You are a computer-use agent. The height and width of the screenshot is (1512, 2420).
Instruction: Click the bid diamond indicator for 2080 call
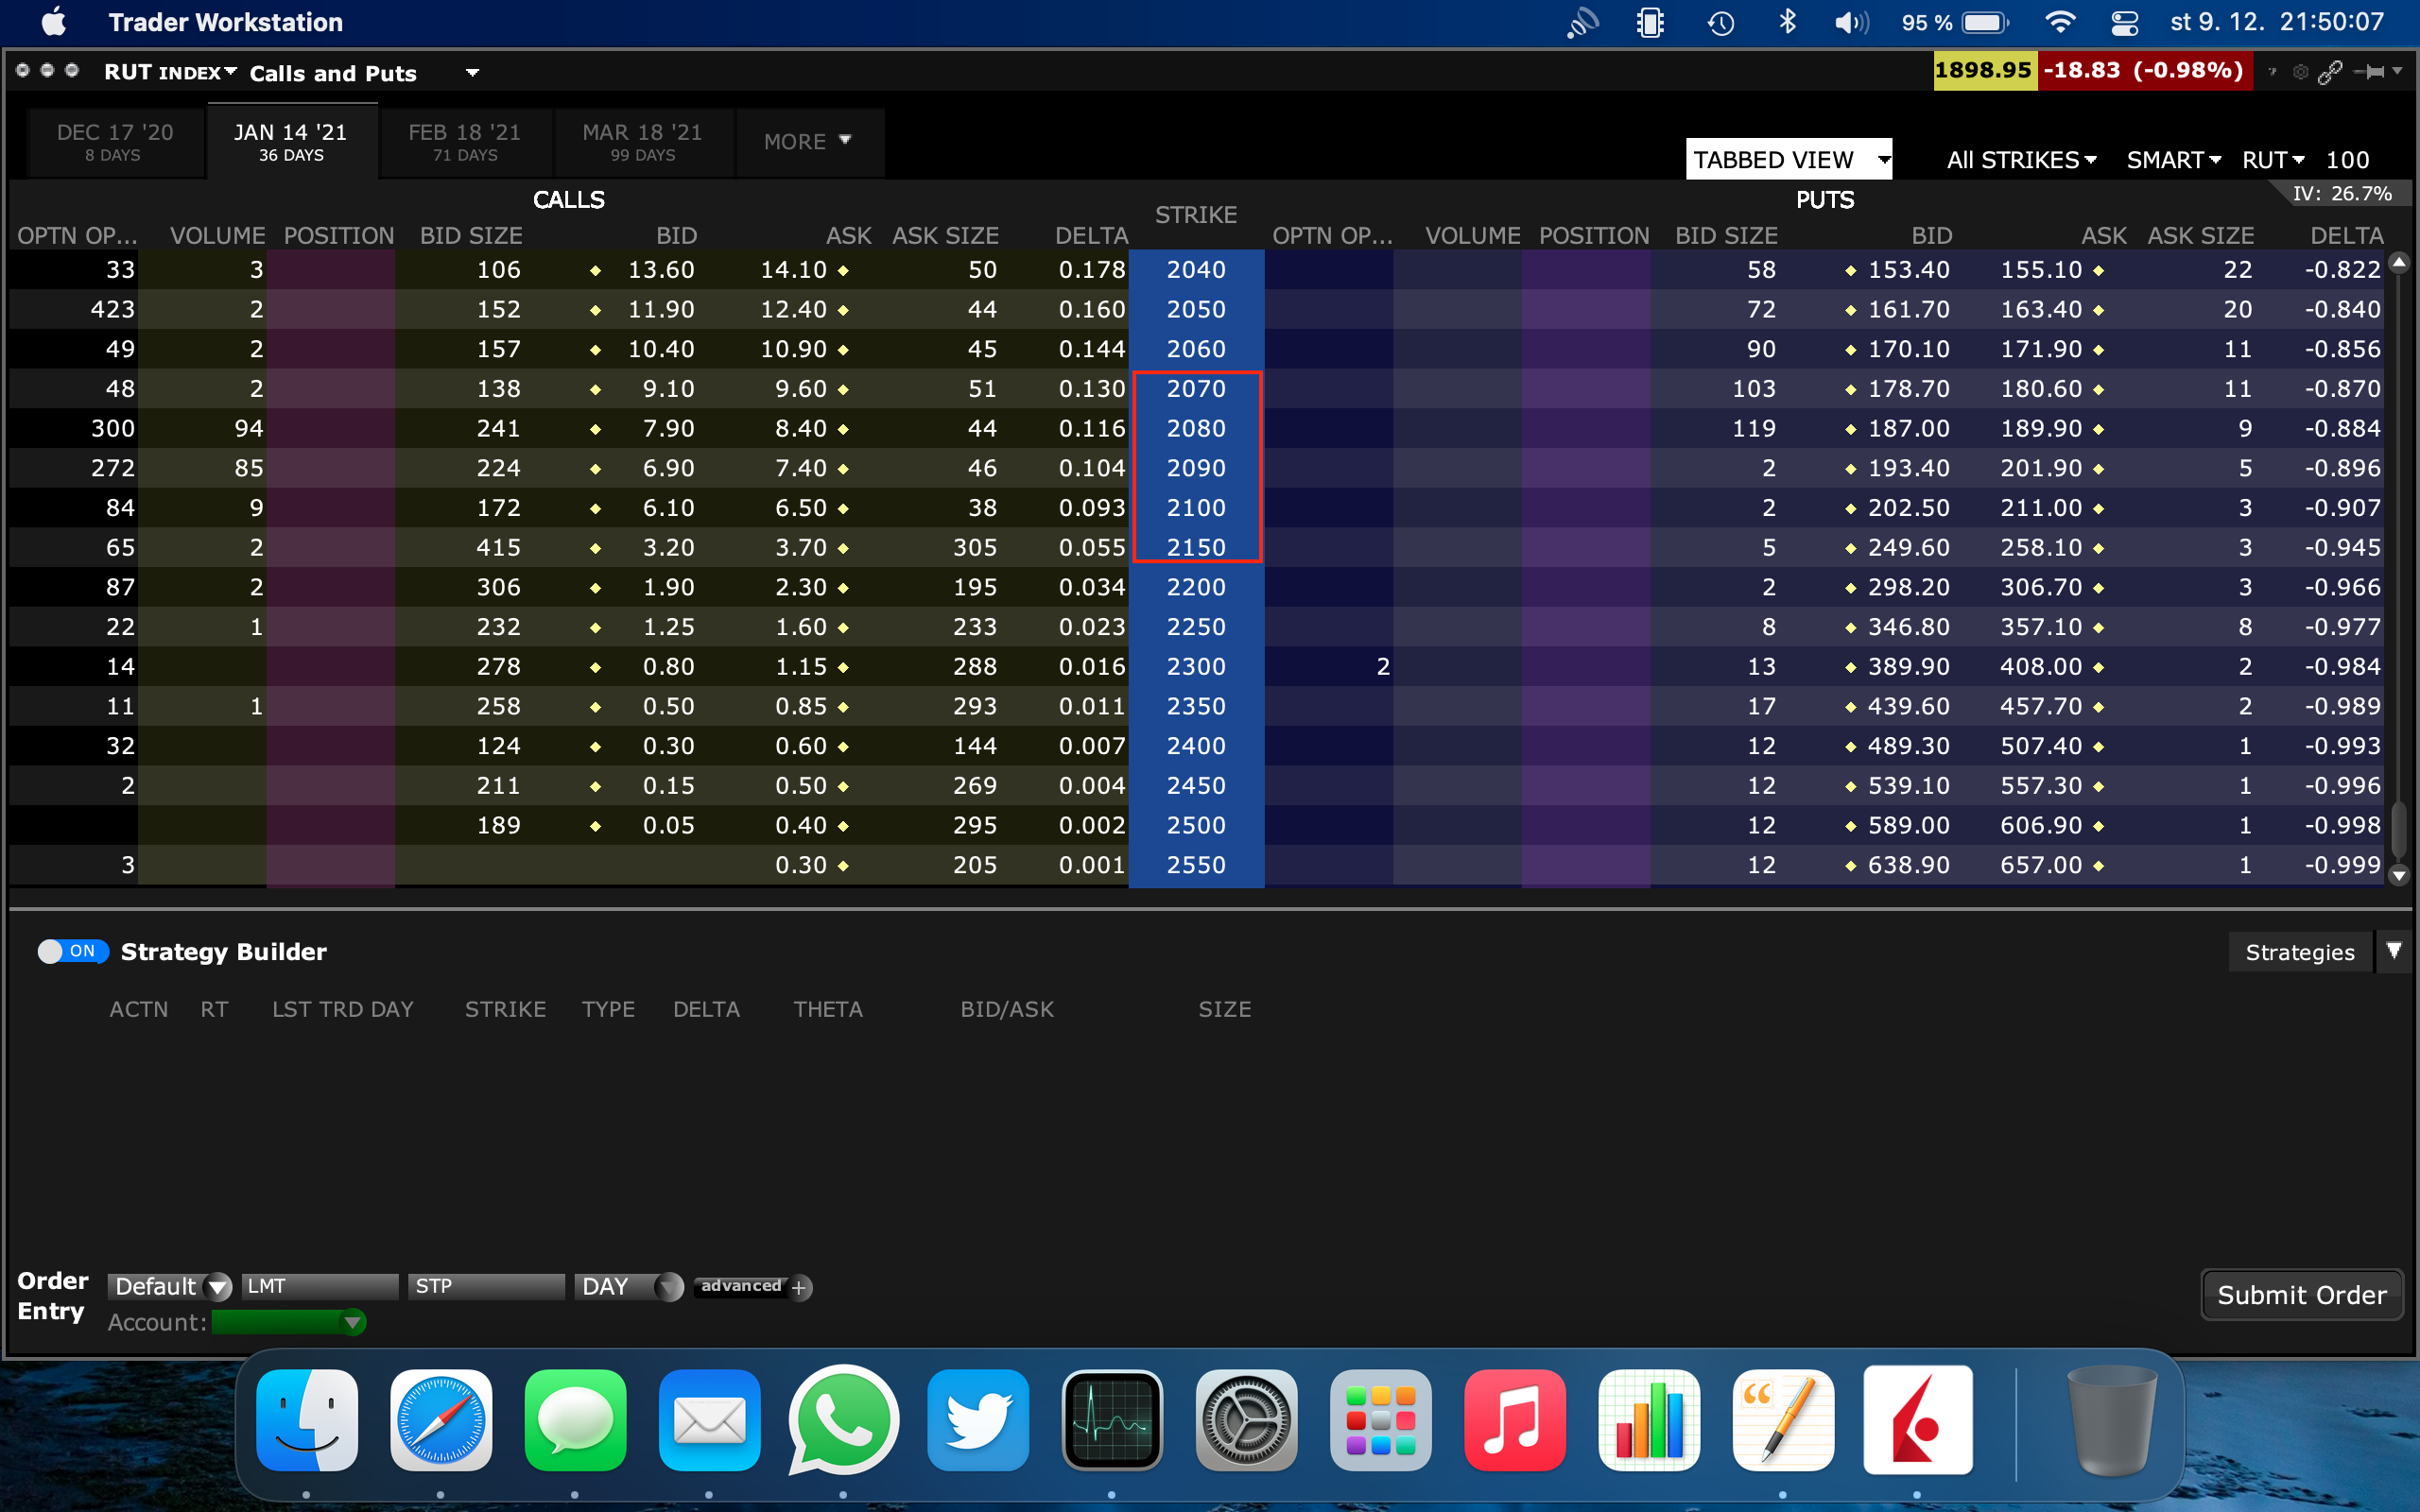coord(596,429)
